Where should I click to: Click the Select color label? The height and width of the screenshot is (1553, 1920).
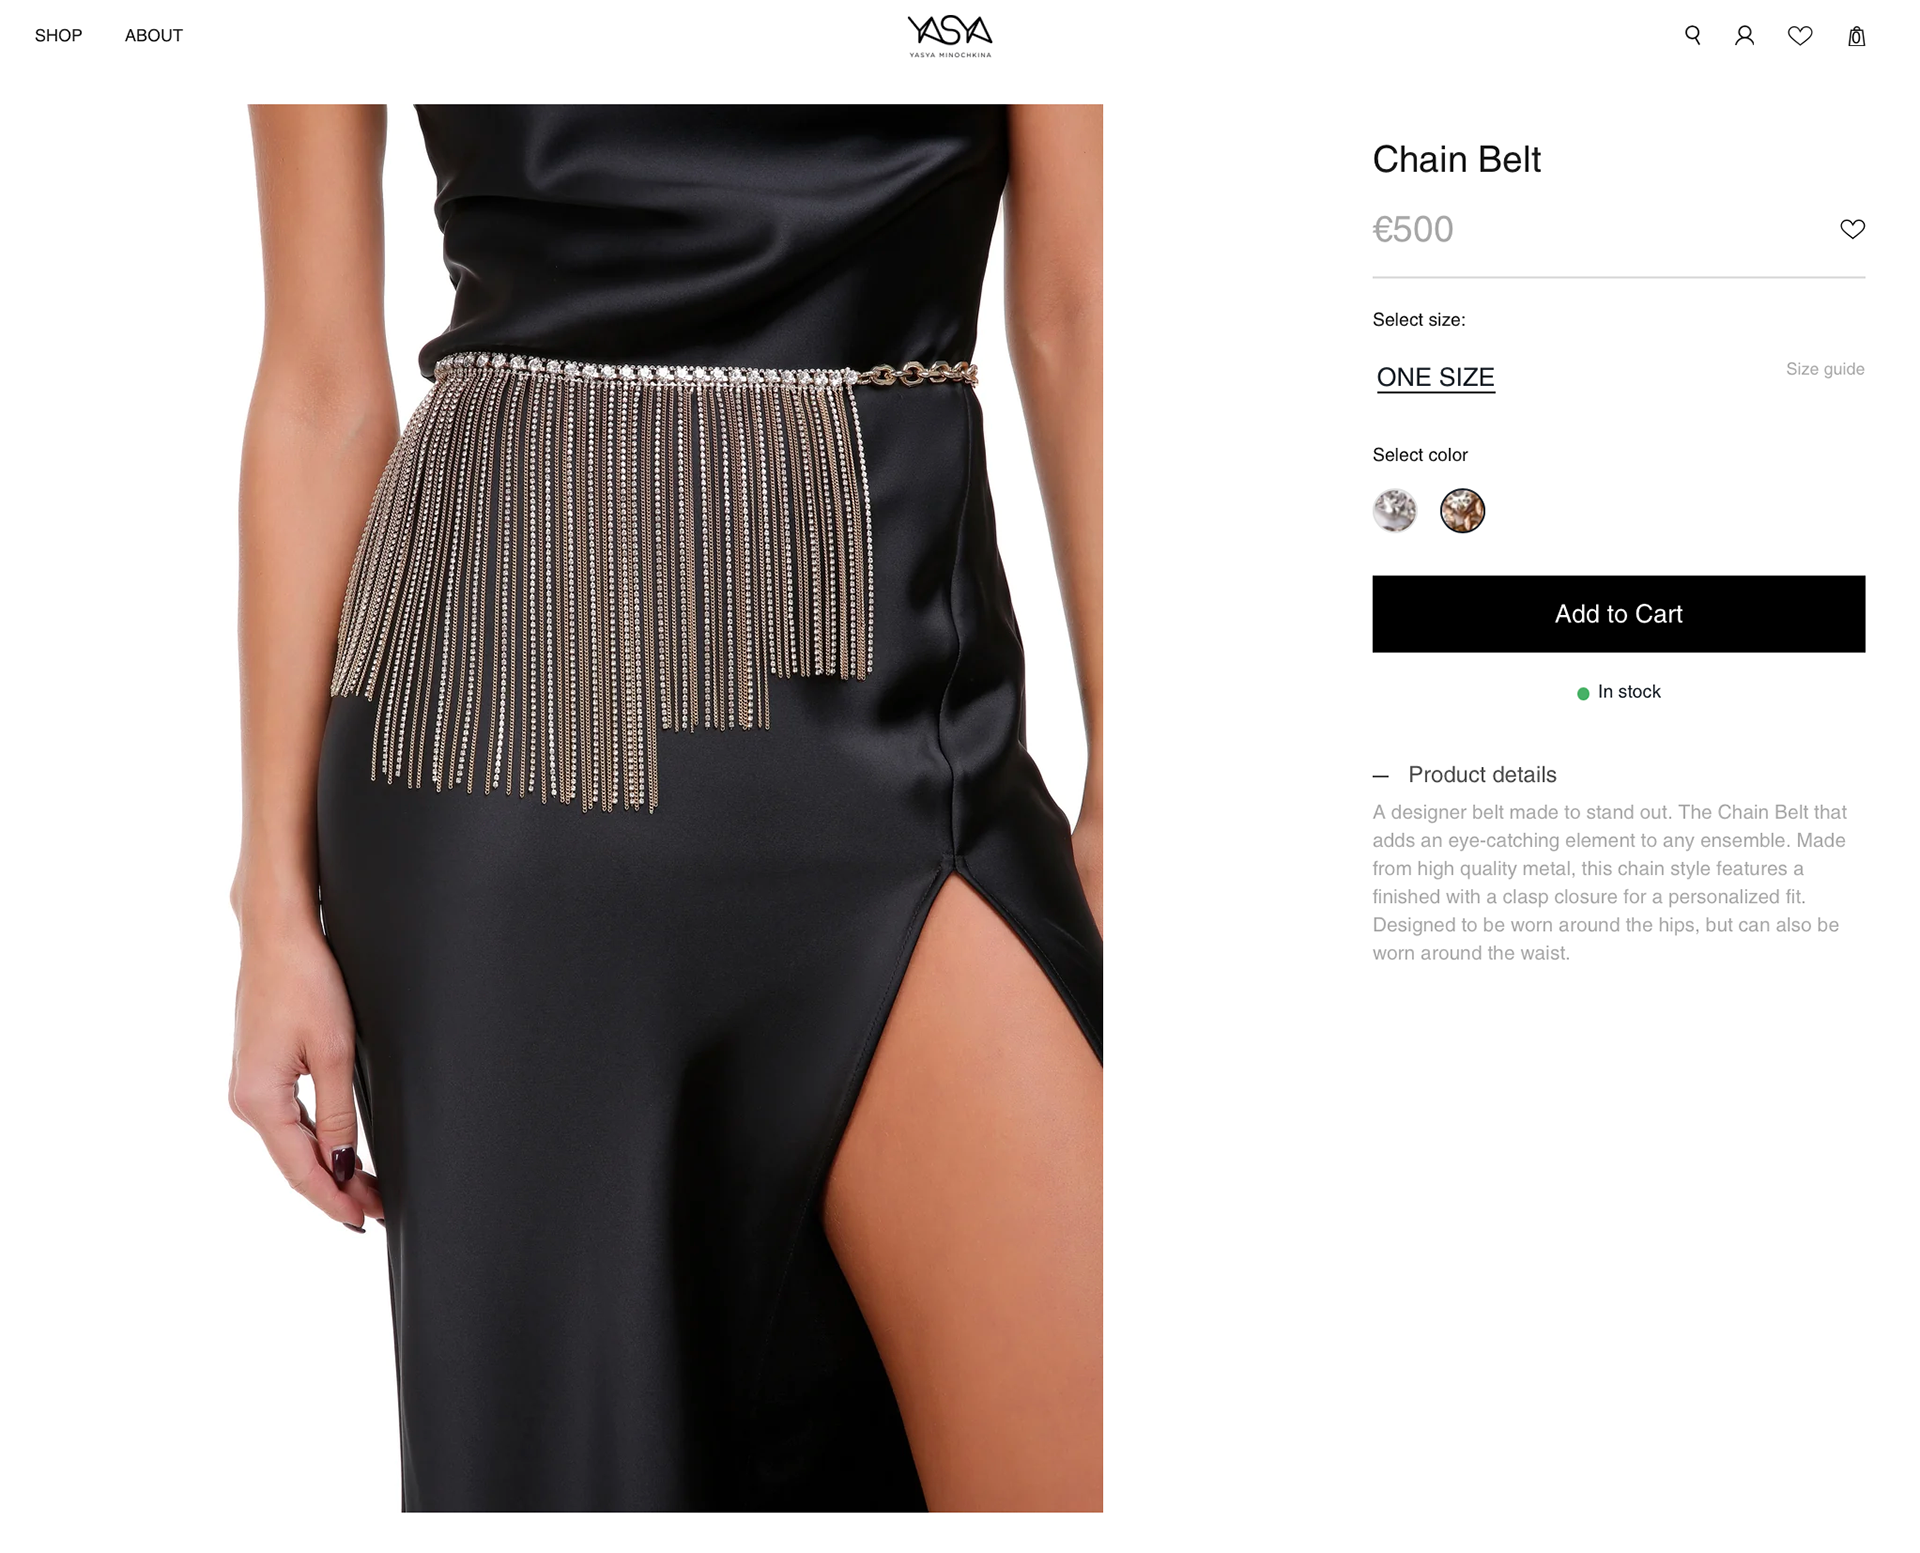tap(1420, 455)
